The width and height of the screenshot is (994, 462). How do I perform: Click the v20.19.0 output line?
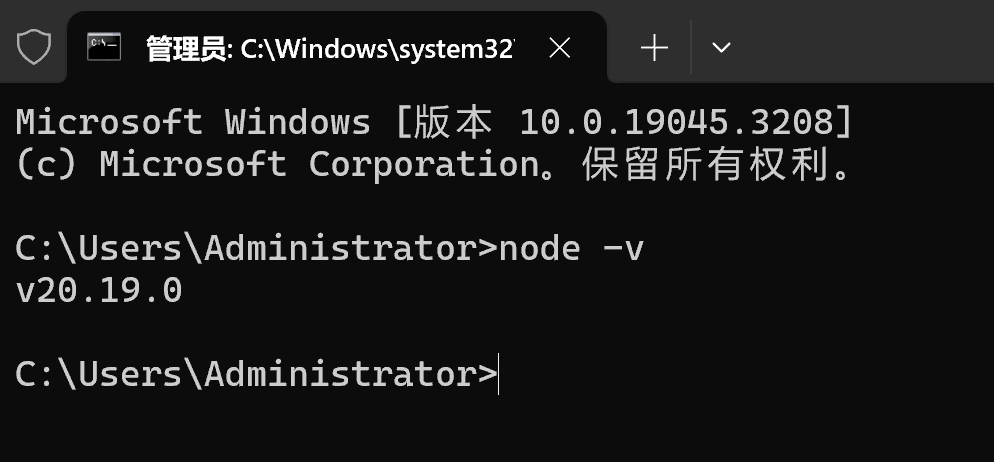tap(99, 291)
